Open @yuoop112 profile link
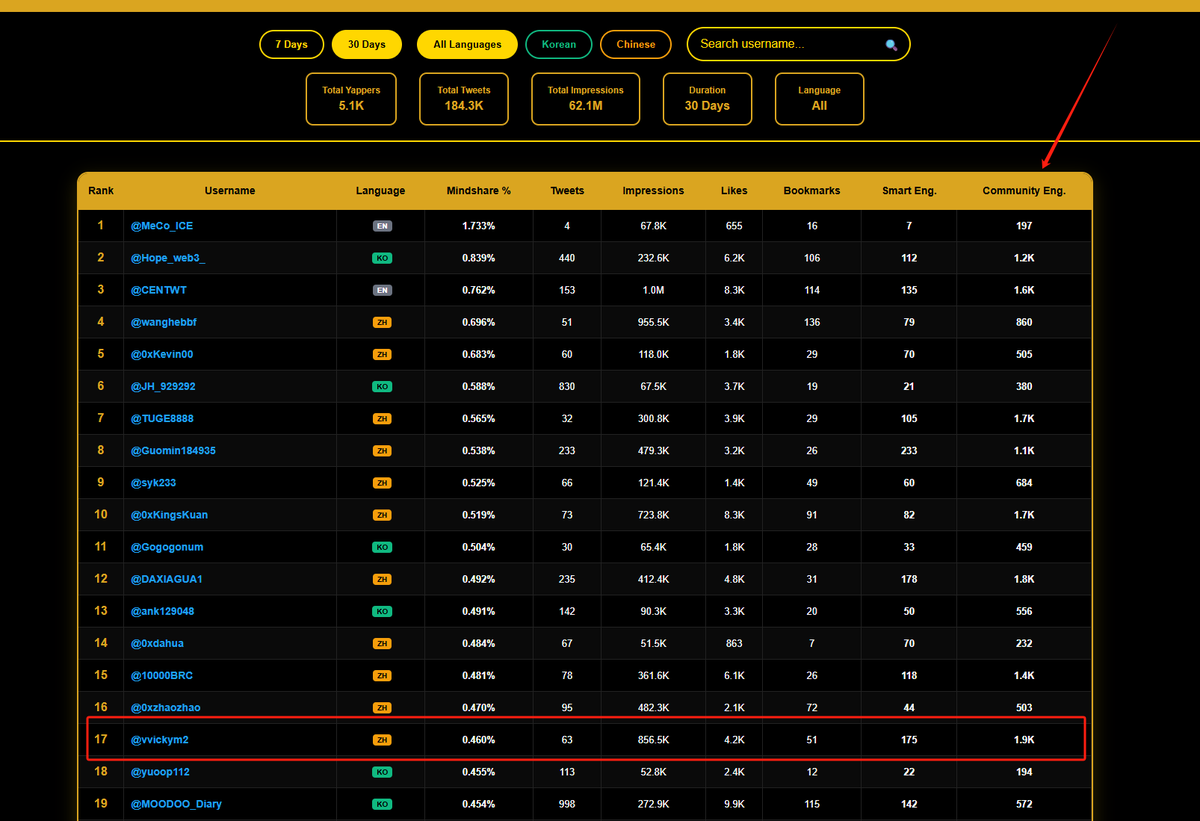This screenshot has width=1200, height=821. pos(160,772)
